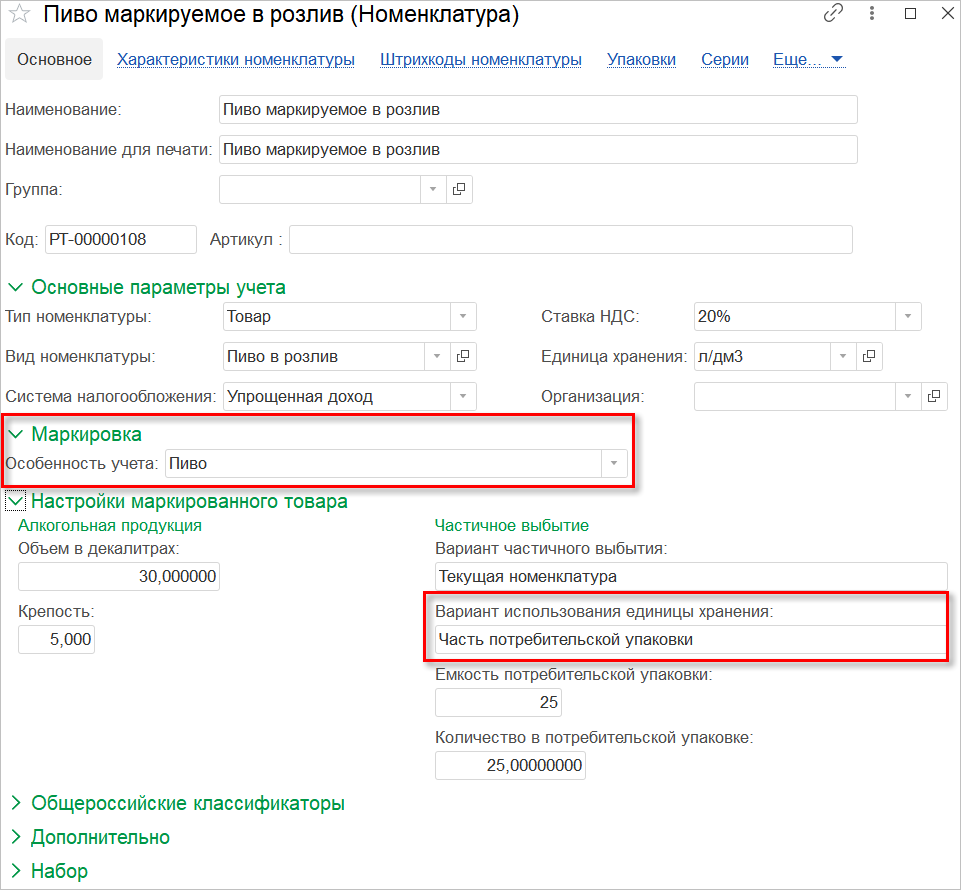This screenshot has width=961, height=890.
Task: Add form to favorites with star icon
Action: 19,15
